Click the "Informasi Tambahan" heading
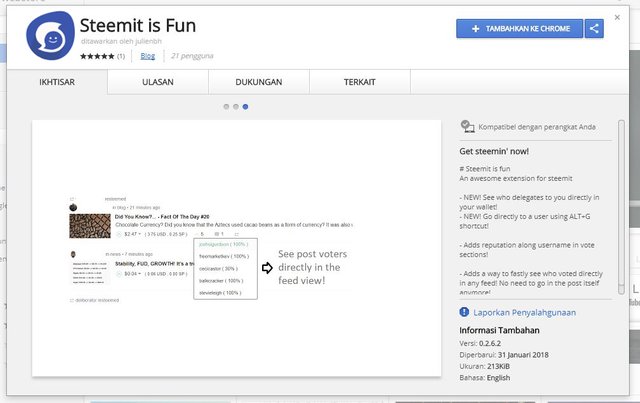 (499, 330)
